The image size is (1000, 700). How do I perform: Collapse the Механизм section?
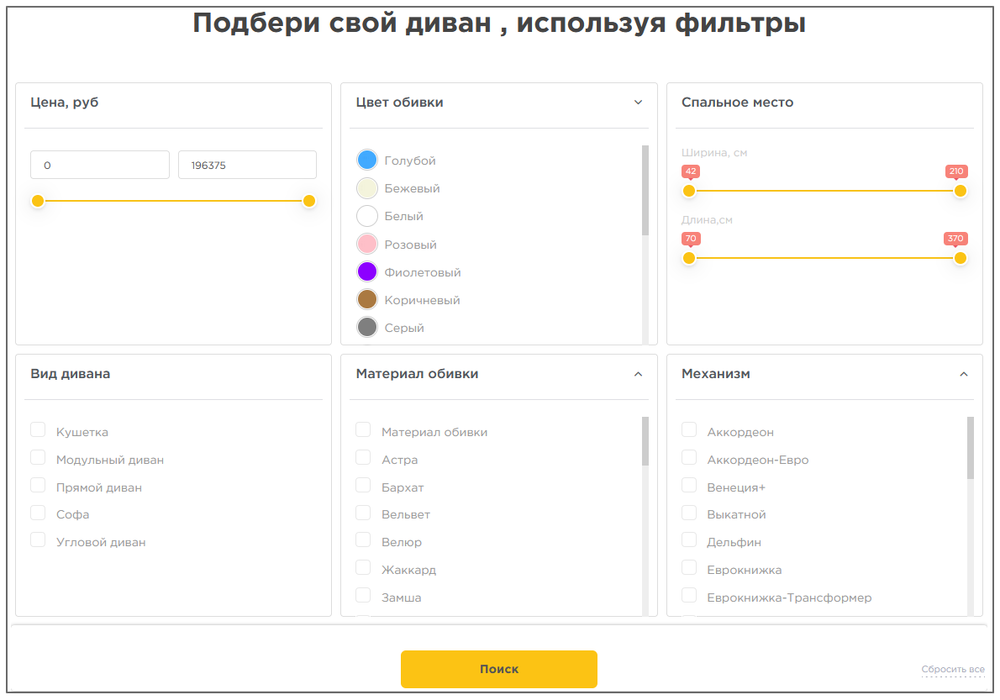click(962, 372)
